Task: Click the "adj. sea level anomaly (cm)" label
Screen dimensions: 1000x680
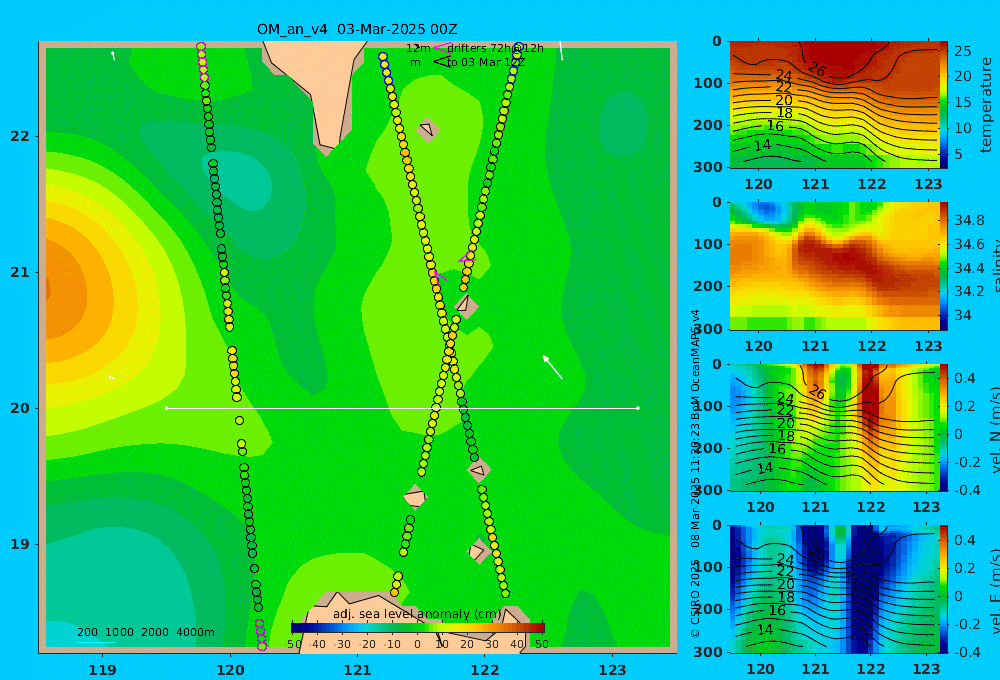Action: (417, 614)
